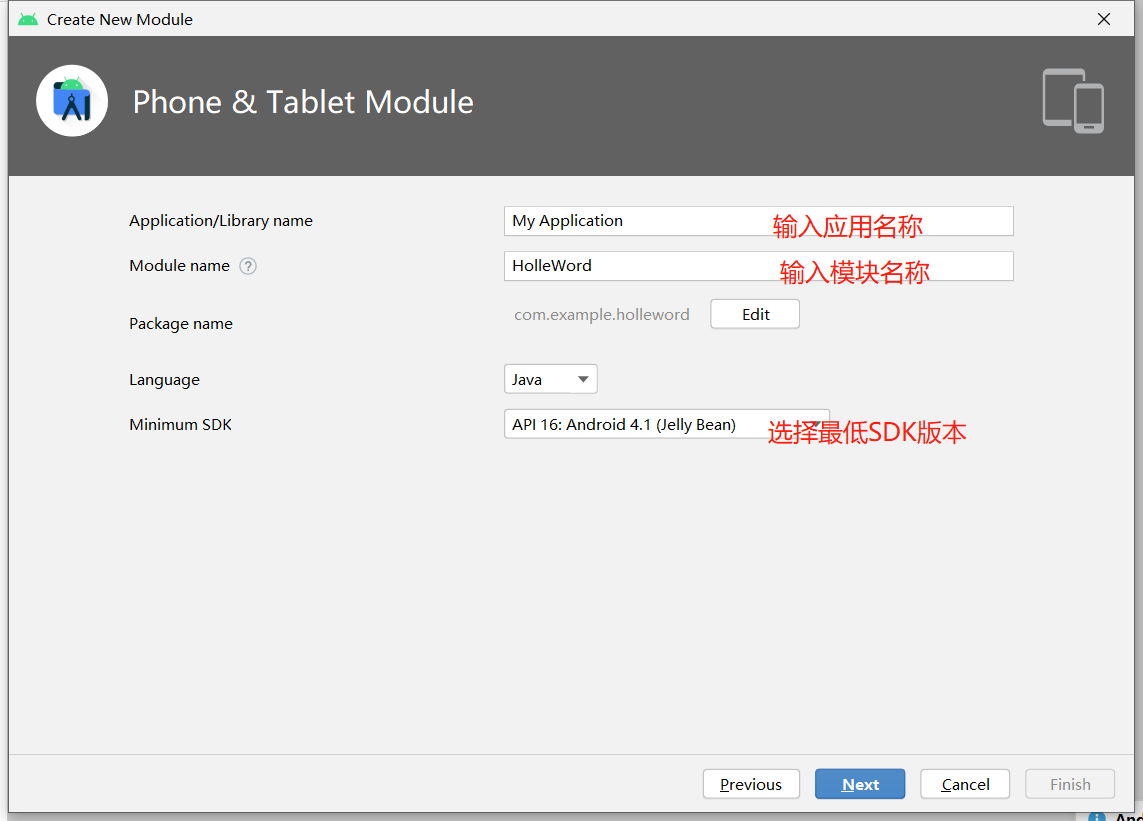Click the disabled Finish button
The height and width of the screenshot is (821, 1143).
[x=1070, y=784]
